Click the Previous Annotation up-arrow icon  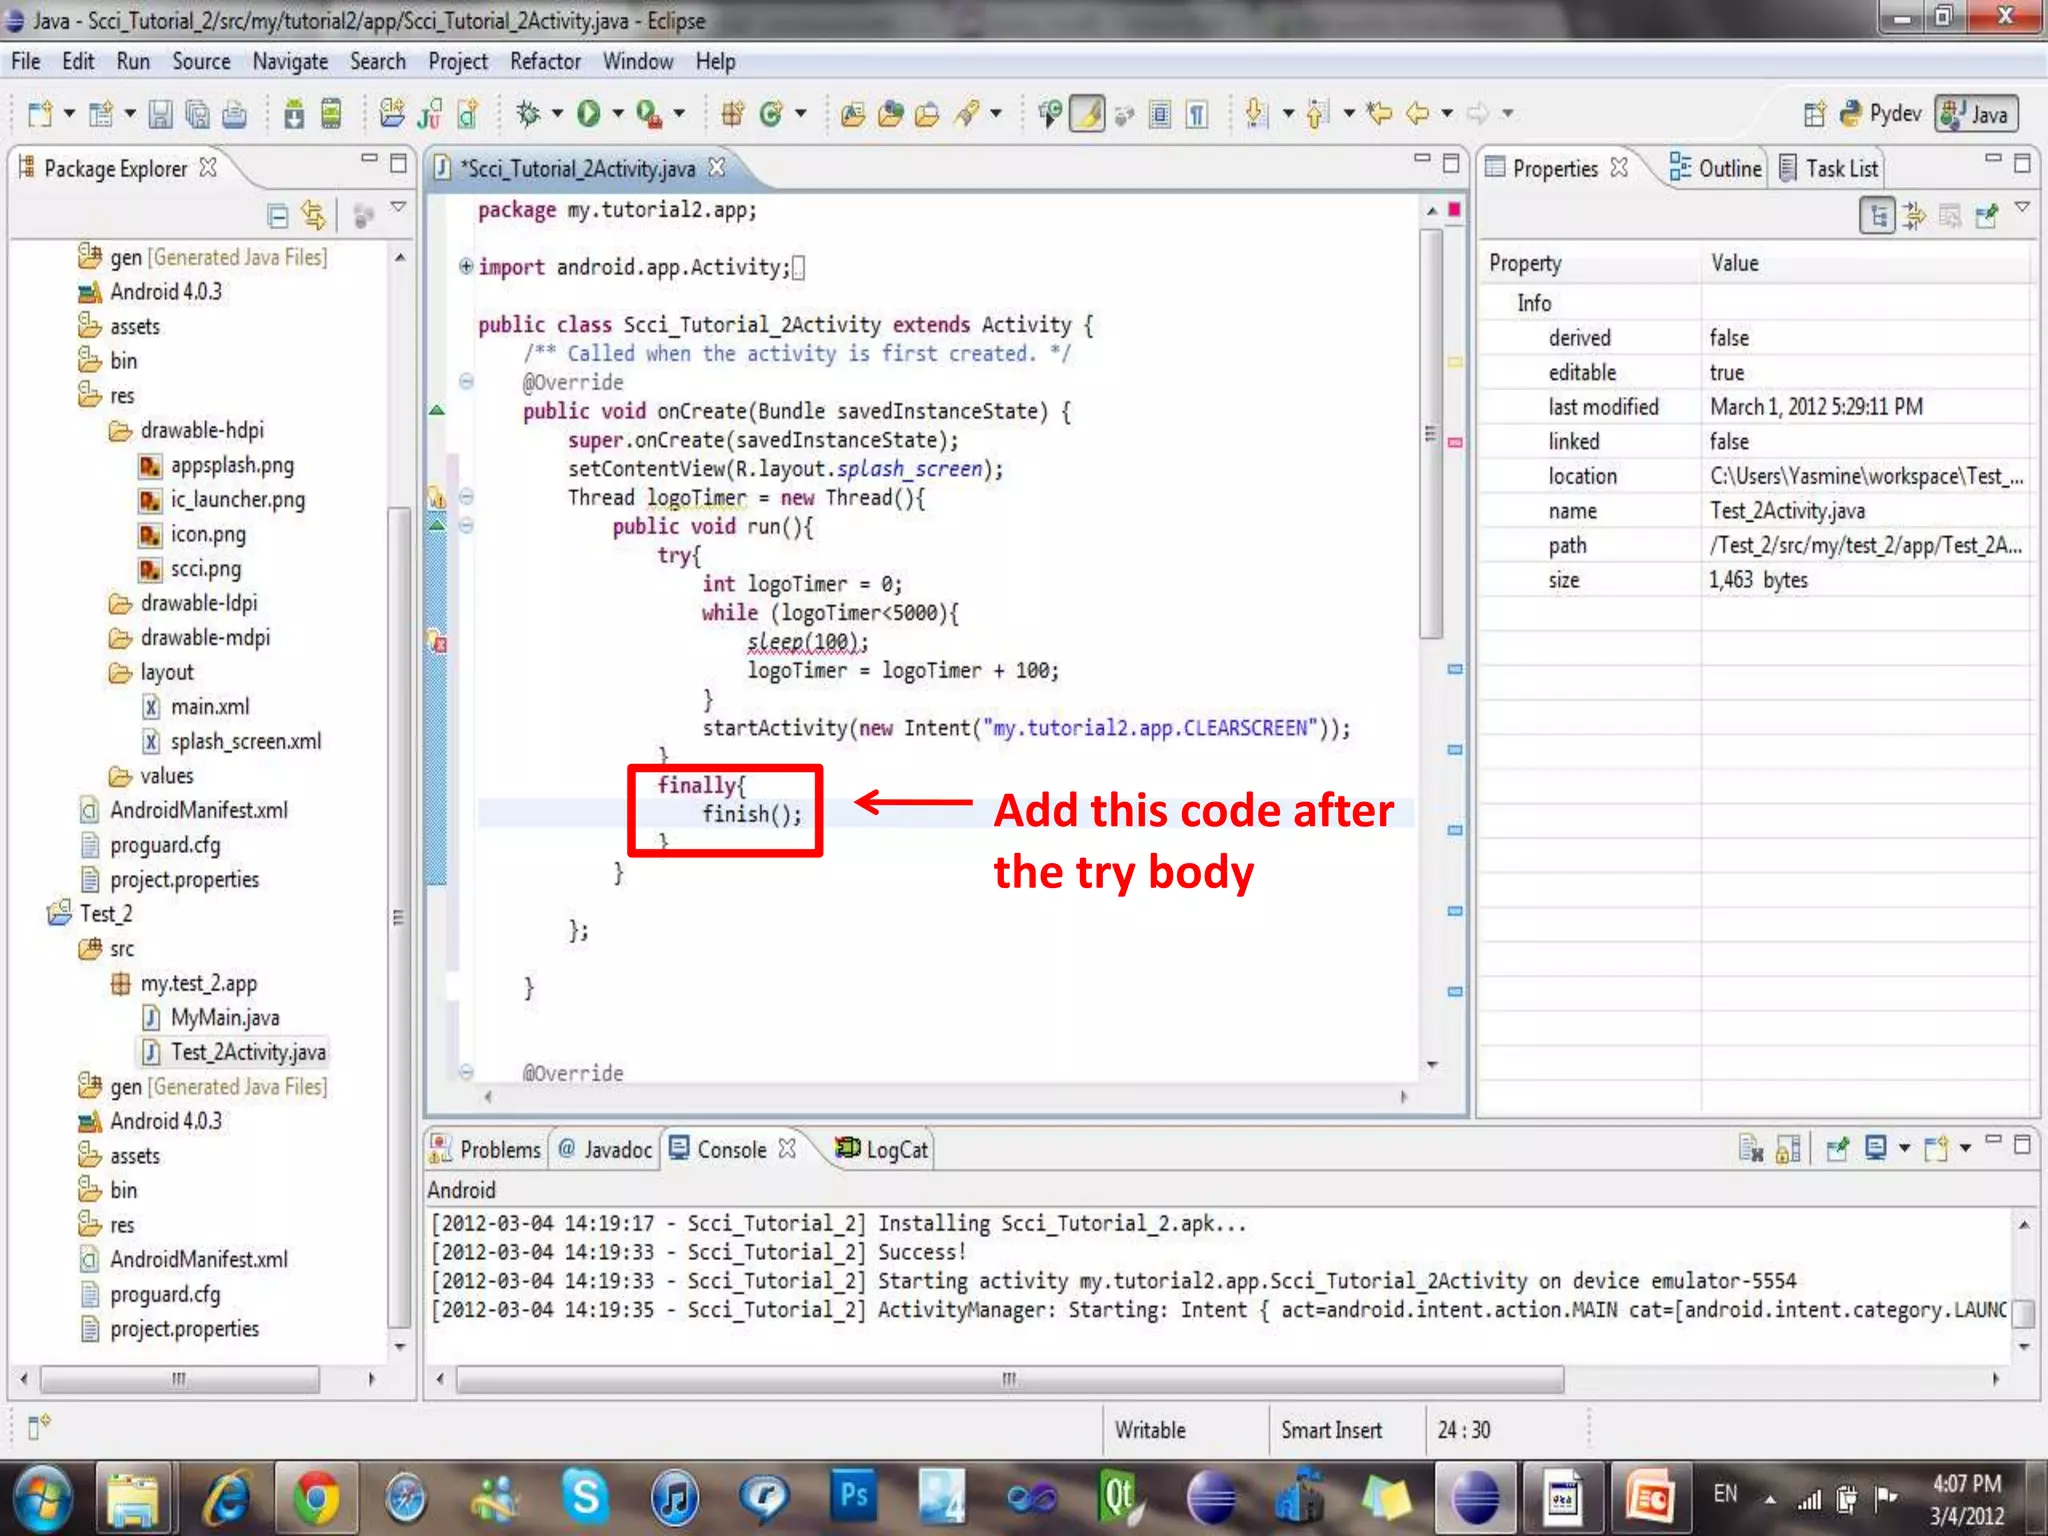pos(1317,114)
